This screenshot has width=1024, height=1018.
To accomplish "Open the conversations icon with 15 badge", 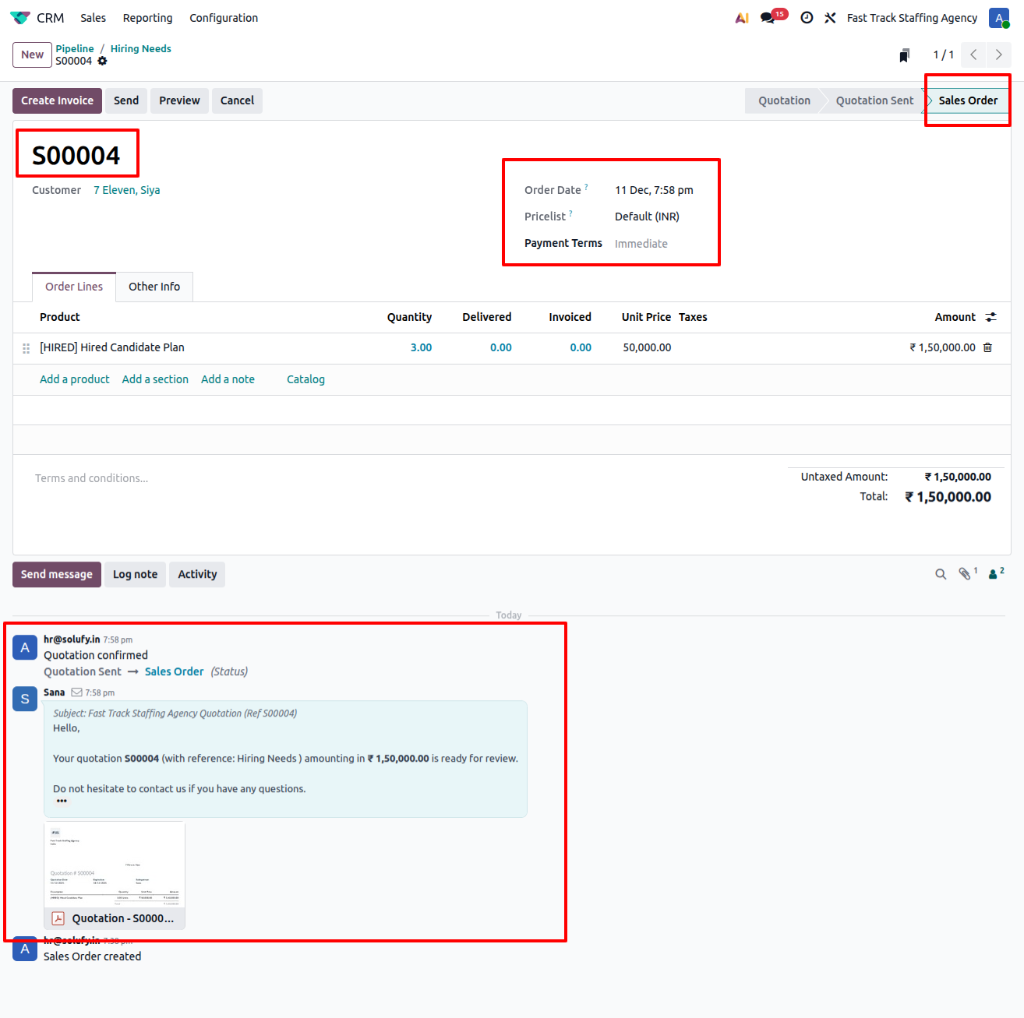I will pyautogui.click(x=768, y=18).
